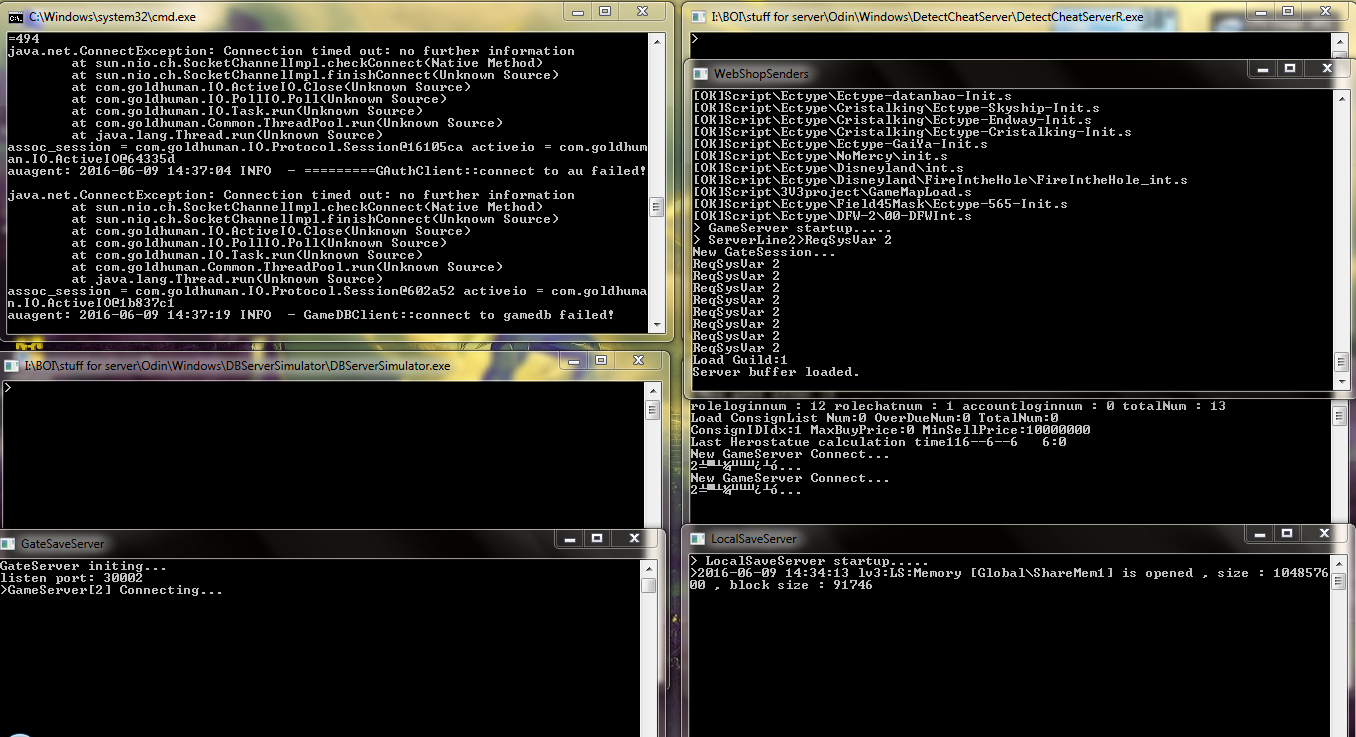
Task: Close the GateSaveServer window
Action: pos(633,538)
